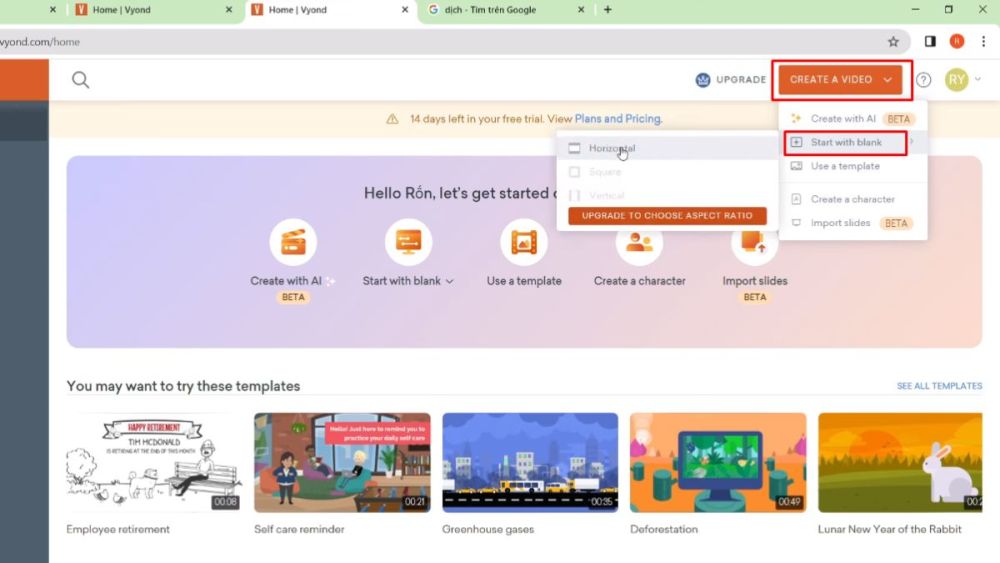Close the active Home | Vyond tab
The width and height of the screenshot is (1000, 563).
tap(405, 10)
